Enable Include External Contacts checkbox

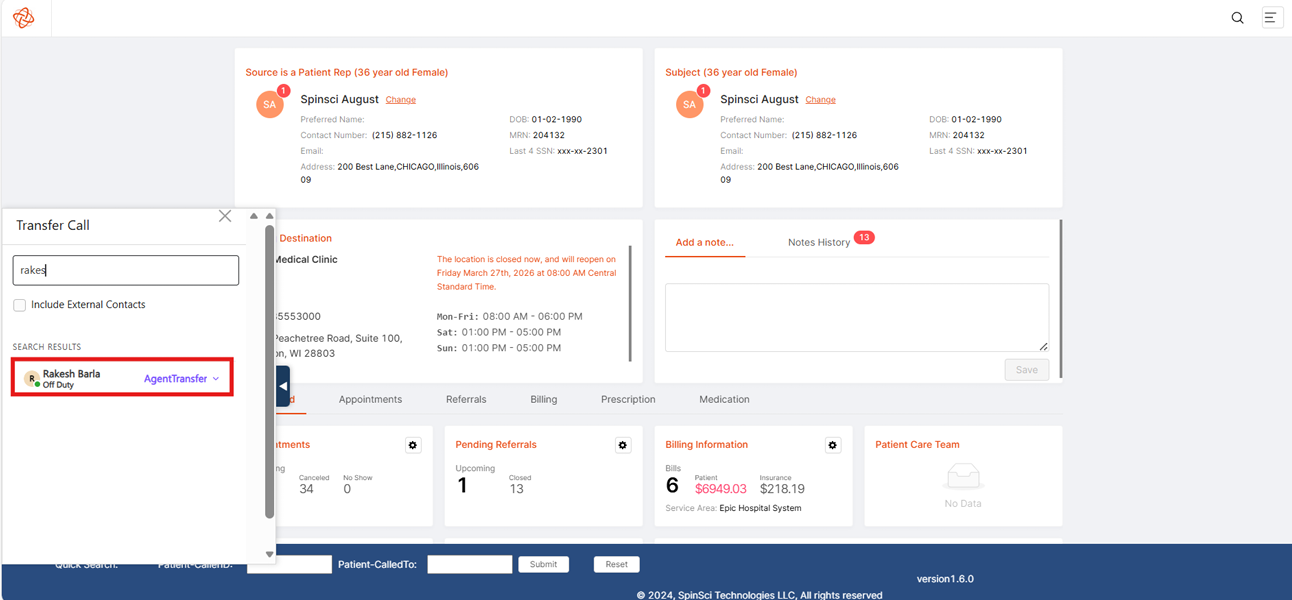coord(19,305)
